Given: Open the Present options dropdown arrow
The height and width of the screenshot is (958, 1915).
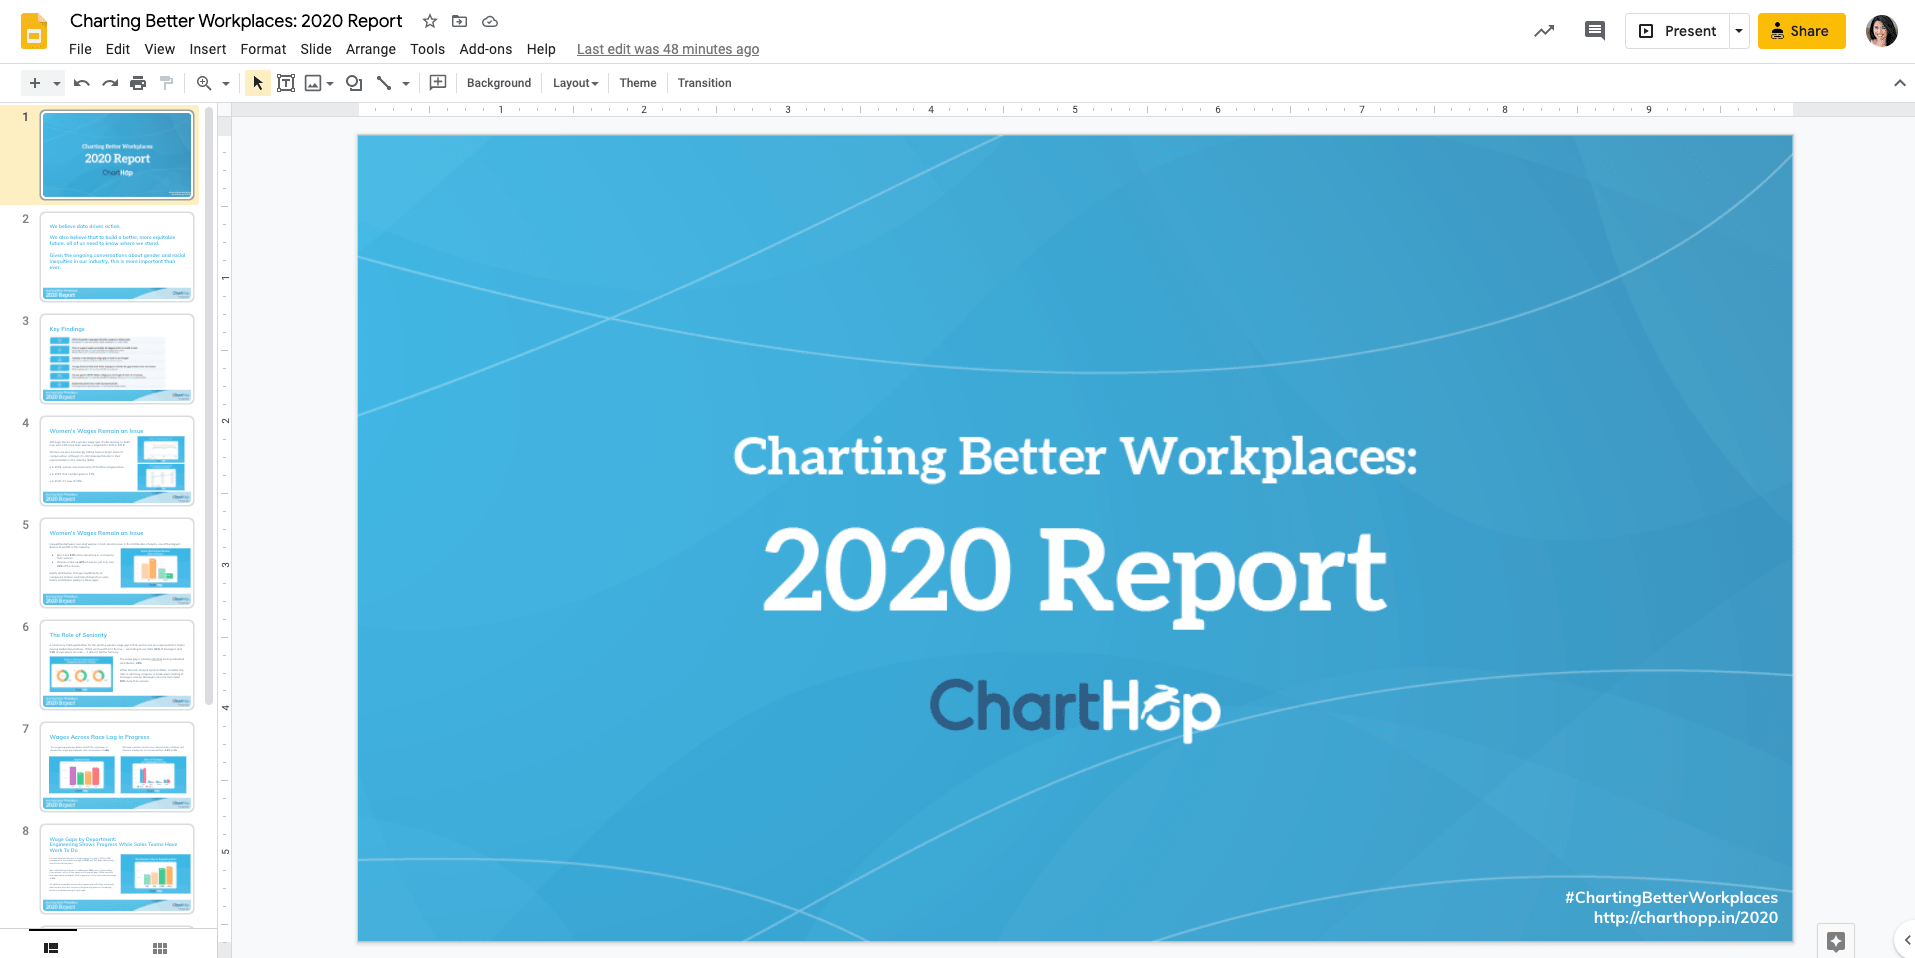Looking at the screenshot, I should tap(1738, 31).
